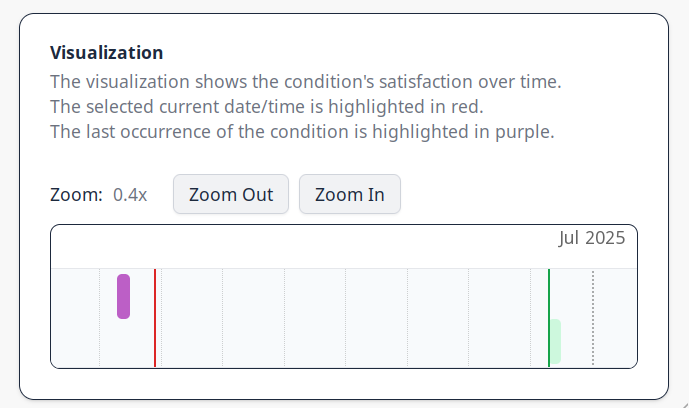Click the timeline header strip left of Jul 2025
The image size is (689, 408).
(300, 247)
